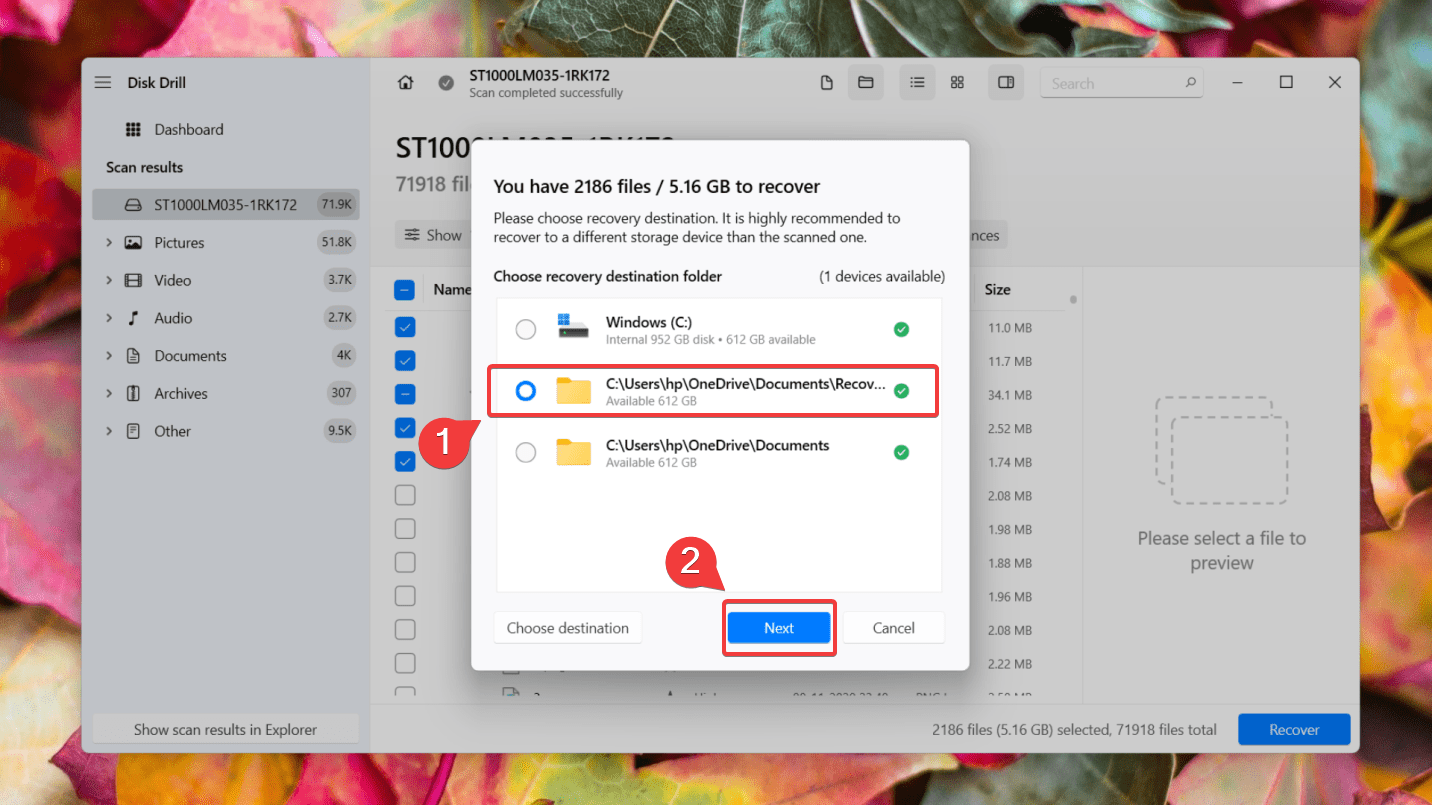Toggle the select-all checkbox in Name header
The width and height of the screenshot is (1432, 805).
tap(404, 290)
